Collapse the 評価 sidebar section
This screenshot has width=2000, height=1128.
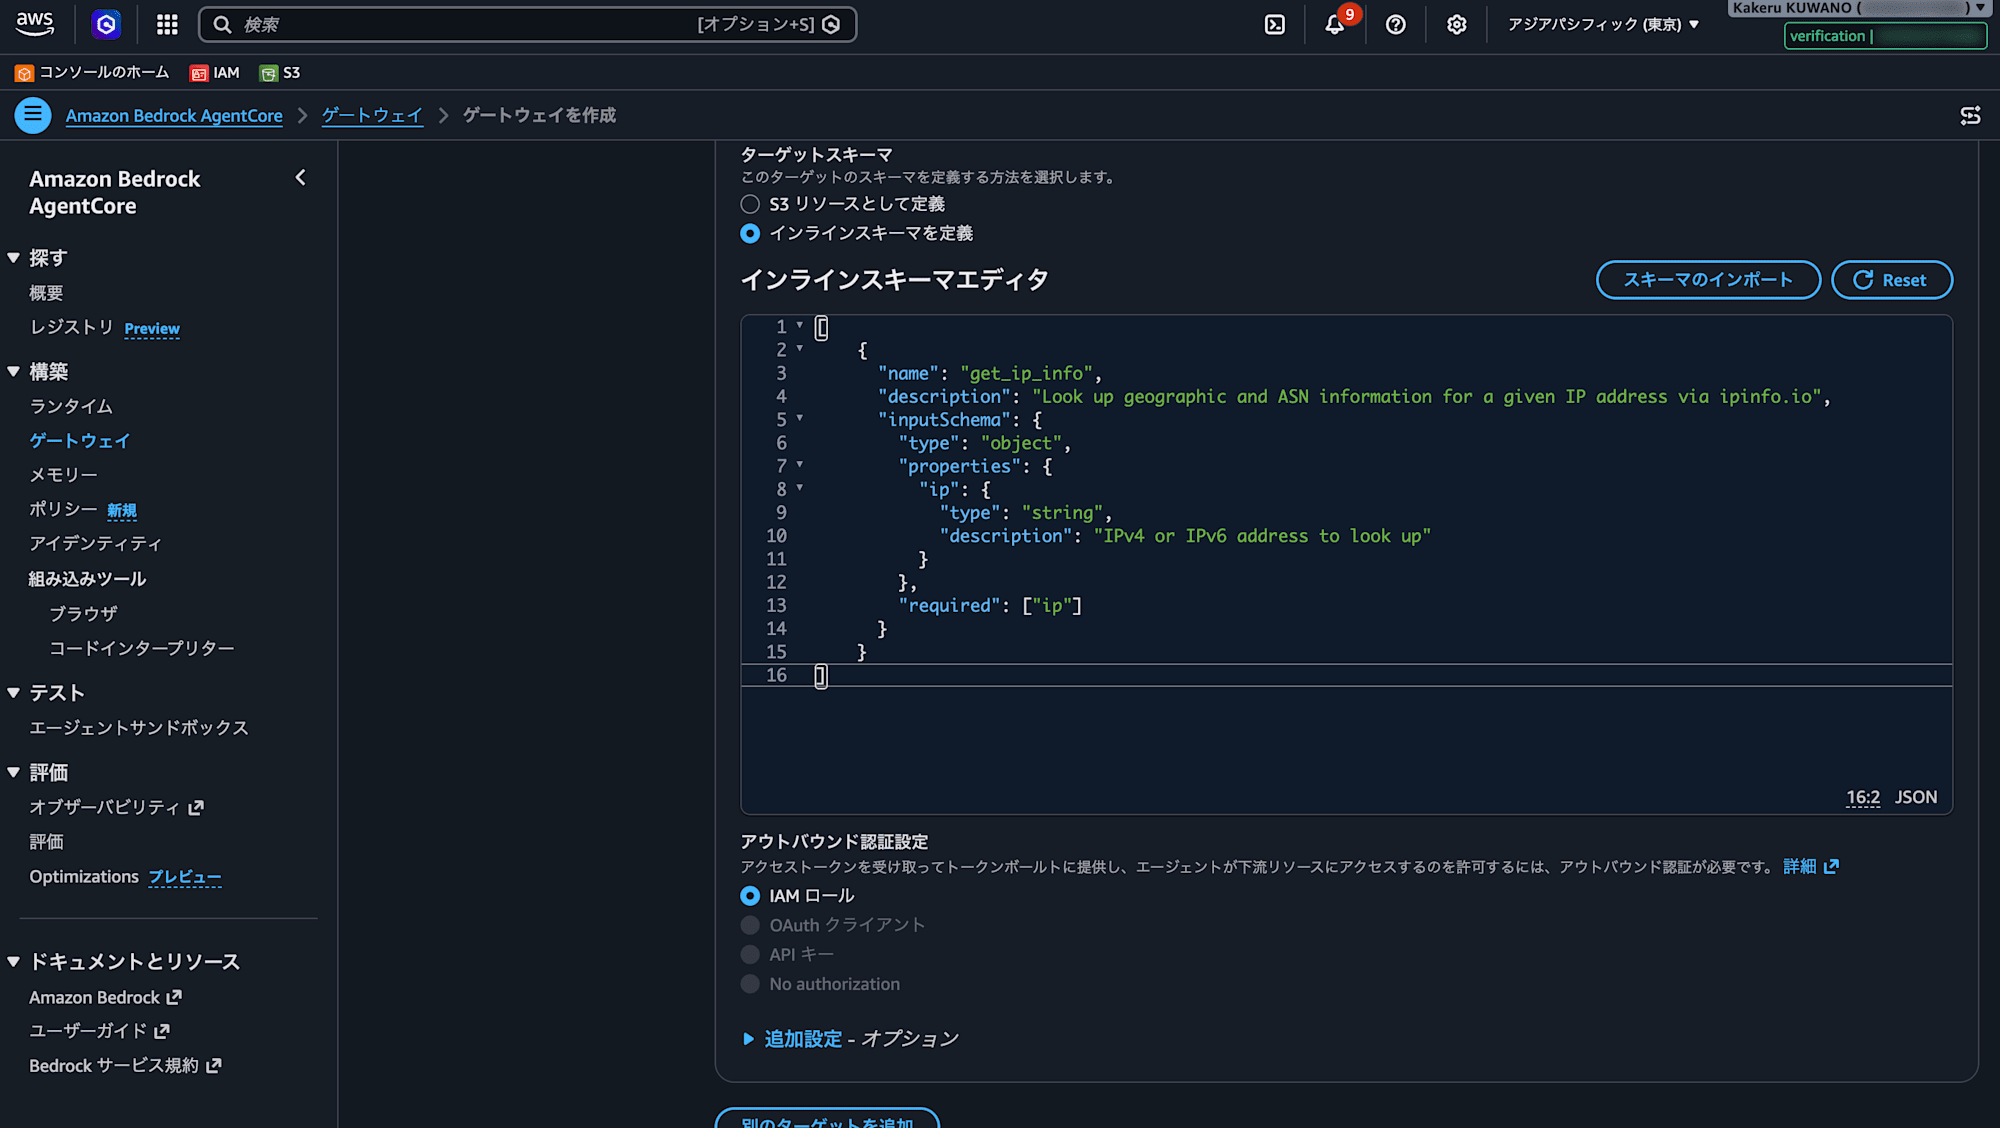[14, 772]
